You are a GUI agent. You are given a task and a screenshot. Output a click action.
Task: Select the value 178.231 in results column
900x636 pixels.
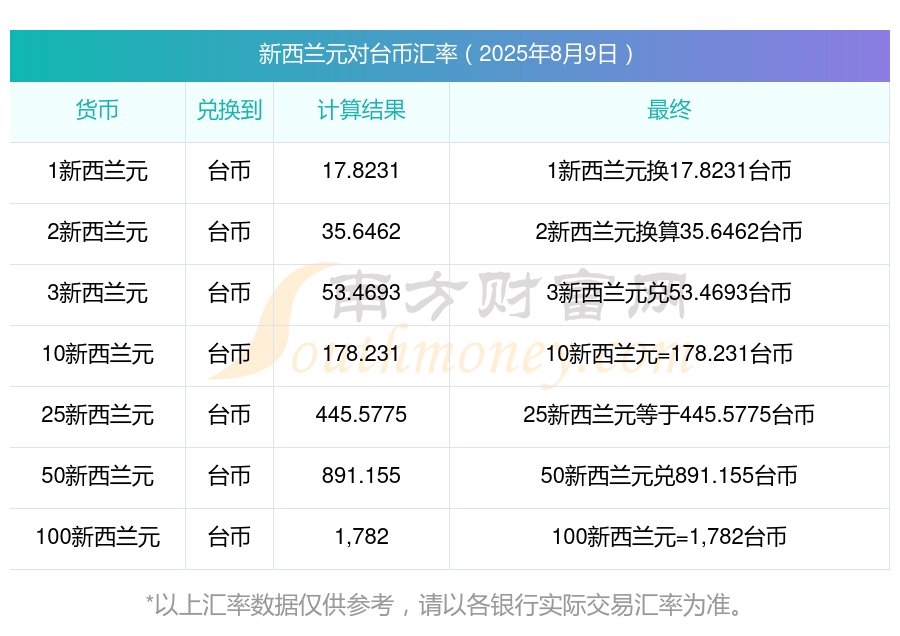[361, 353]
